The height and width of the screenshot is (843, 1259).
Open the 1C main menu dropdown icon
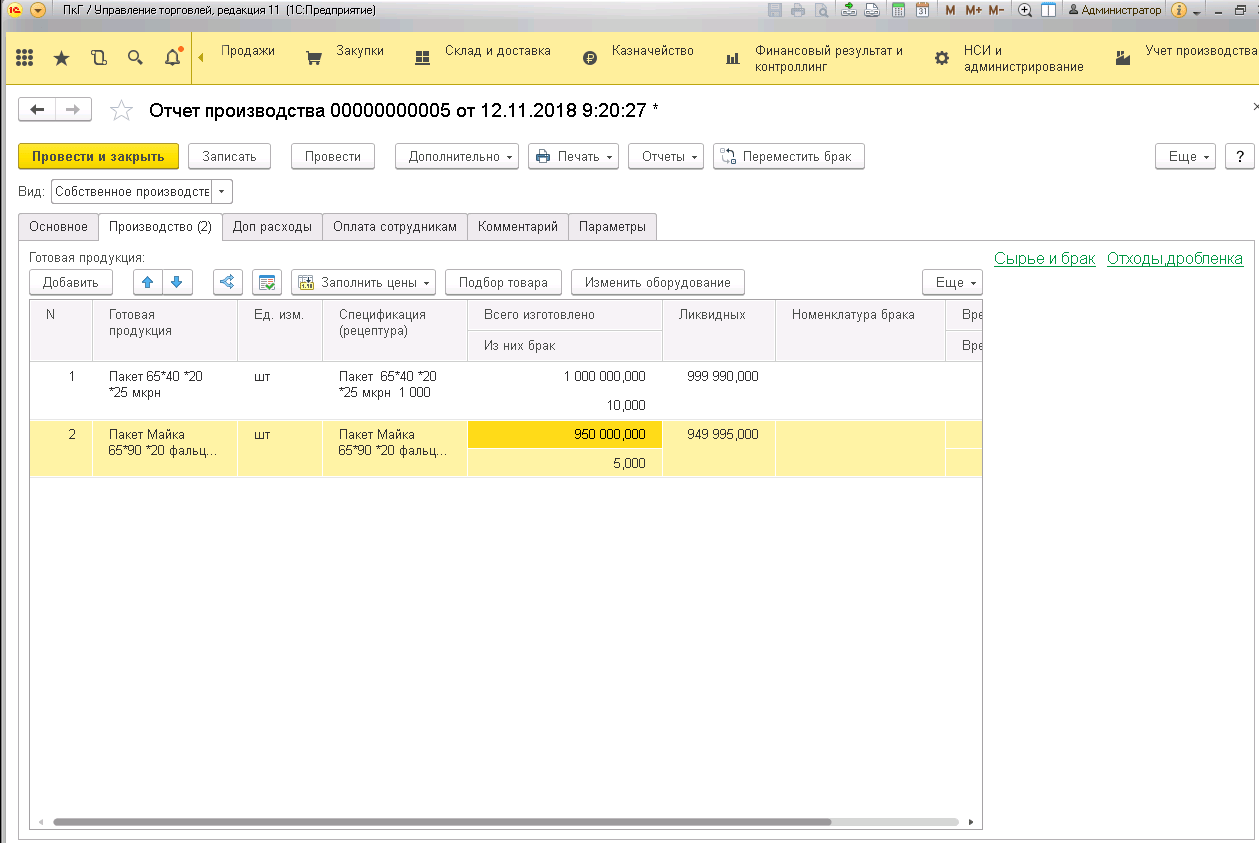click(x=38, y=10)
